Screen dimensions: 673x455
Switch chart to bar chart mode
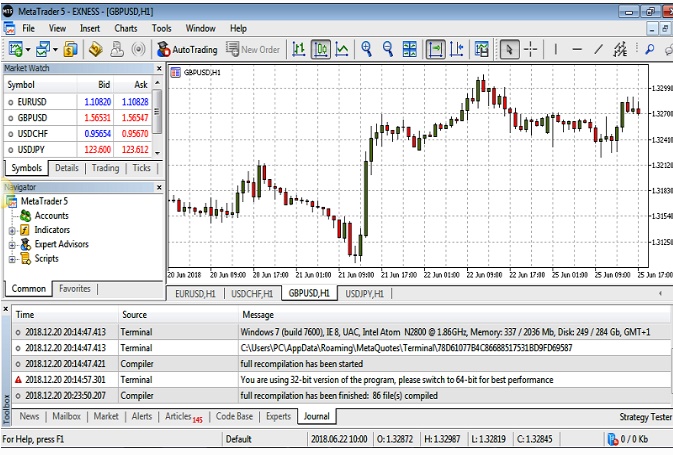click(299, 49)
